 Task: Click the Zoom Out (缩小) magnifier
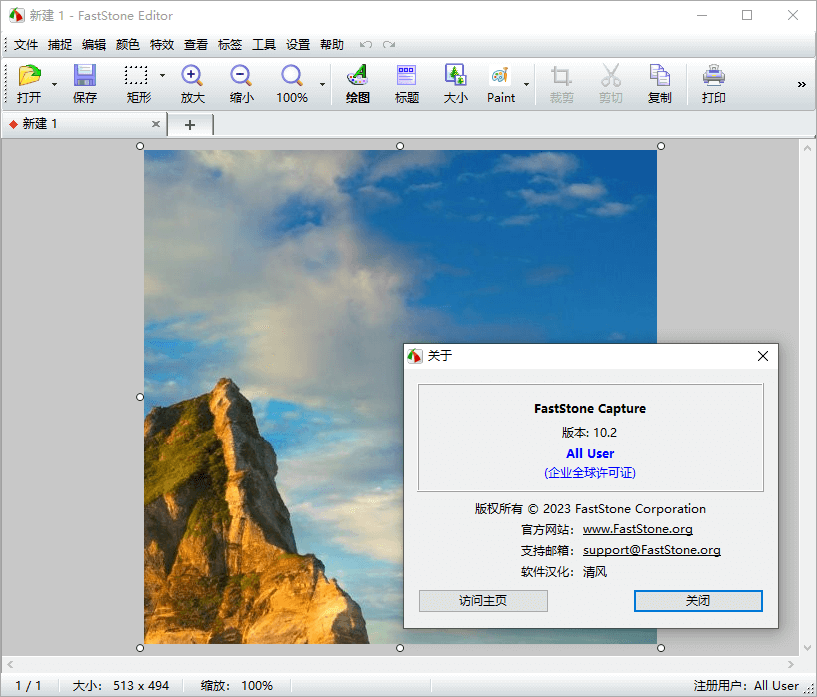(x=241, y=77)
